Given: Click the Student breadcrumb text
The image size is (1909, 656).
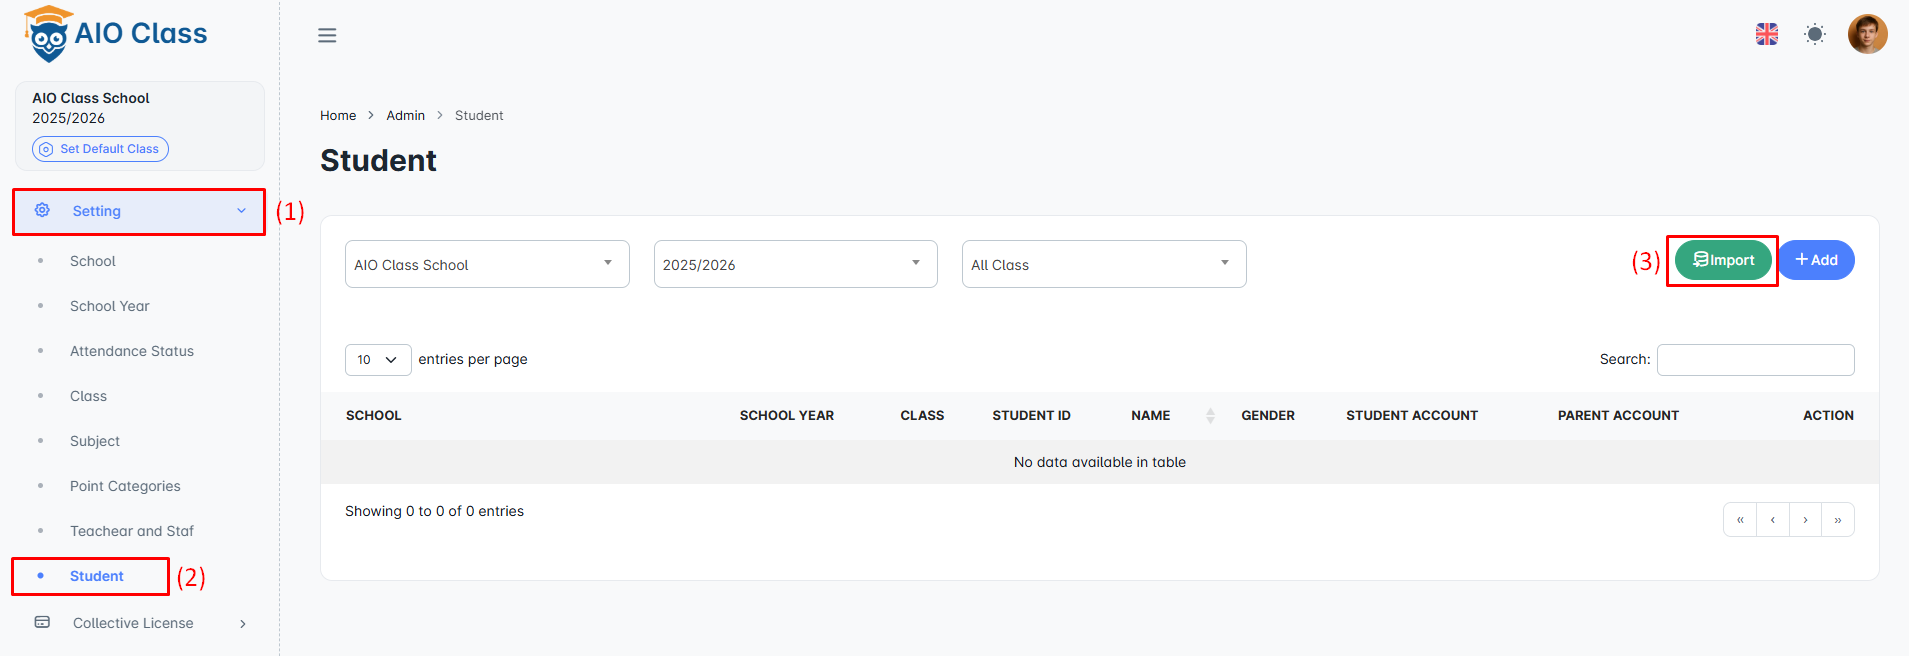Looking at the screenshot, I should pyautogui.click(x=479, y=115).
